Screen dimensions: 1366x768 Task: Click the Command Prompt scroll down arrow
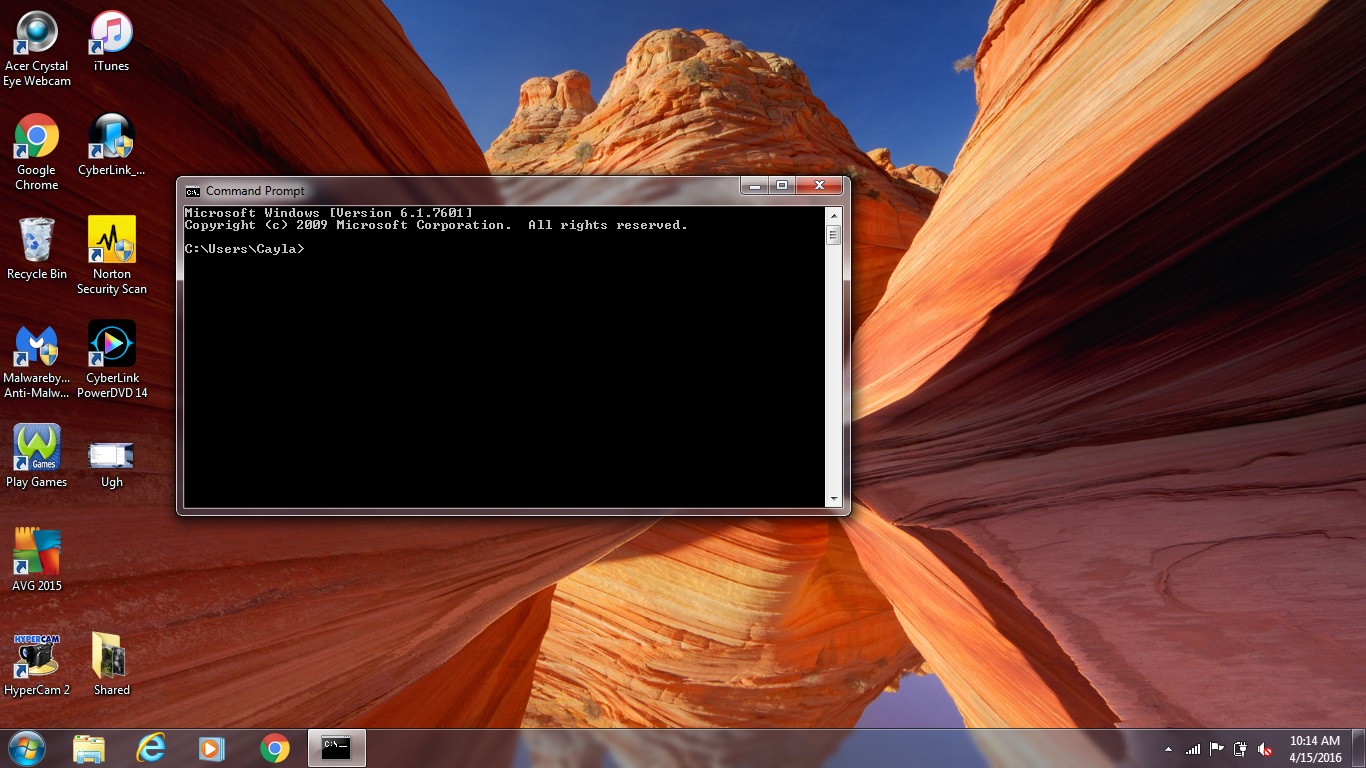(x=833, y=499)
